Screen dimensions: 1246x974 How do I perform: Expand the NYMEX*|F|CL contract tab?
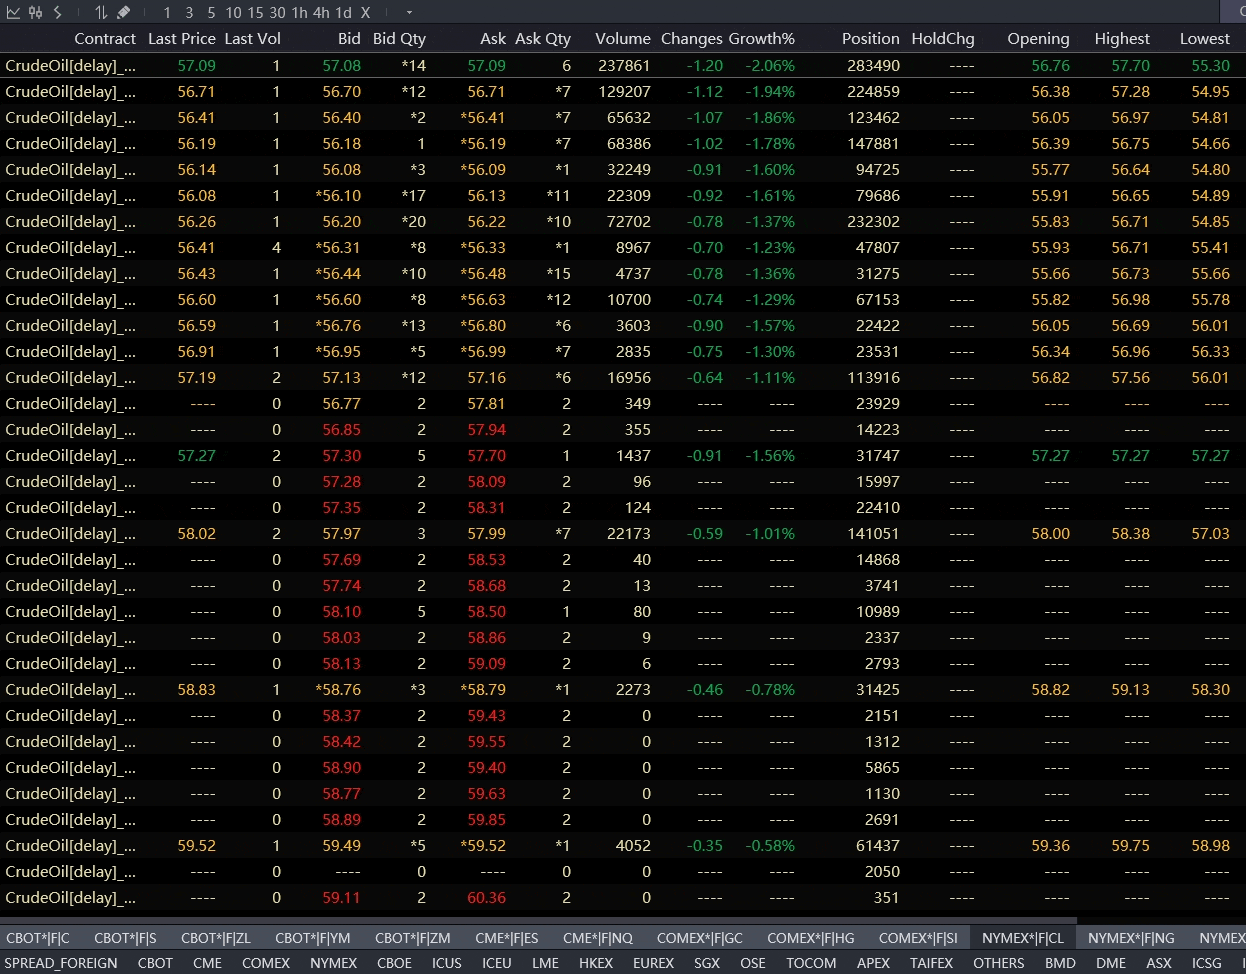[1023, 938]
